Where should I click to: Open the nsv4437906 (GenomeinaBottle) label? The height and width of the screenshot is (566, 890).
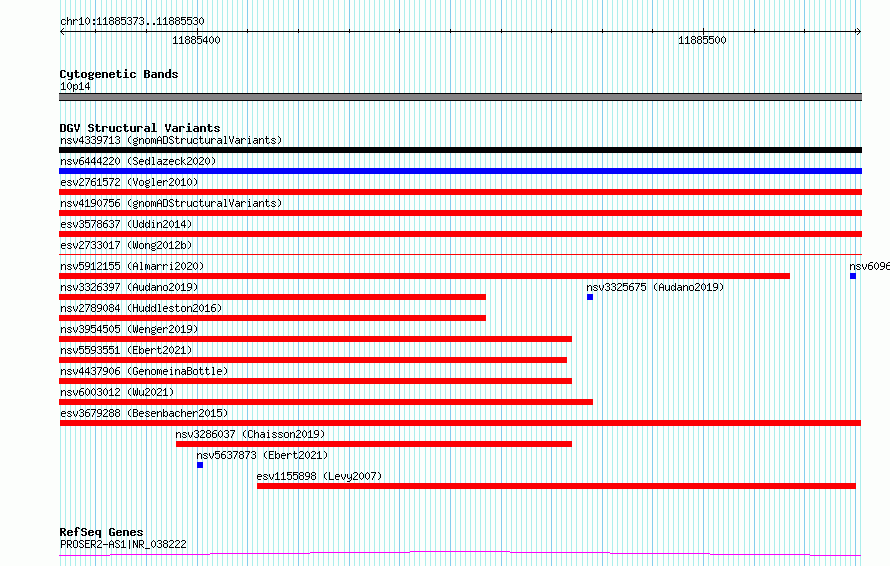point(144,371)
